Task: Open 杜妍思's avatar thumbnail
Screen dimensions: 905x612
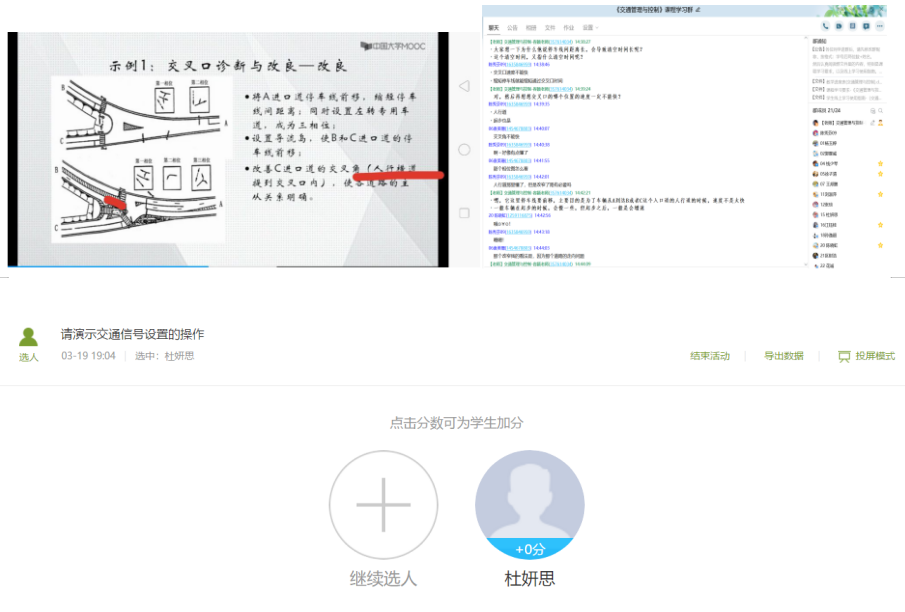Action: pyautogui.click(x=529, y=498)
